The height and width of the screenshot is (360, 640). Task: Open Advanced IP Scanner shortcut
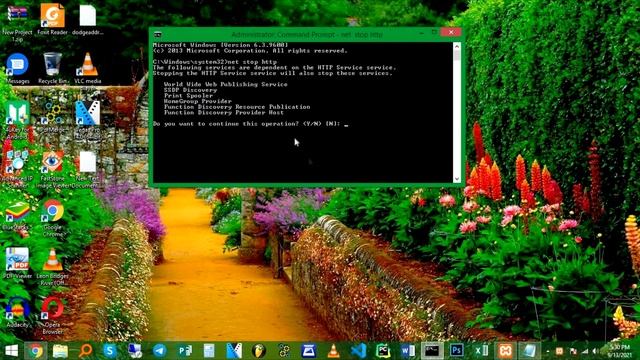pyautogui.click(x=17, y=168)
